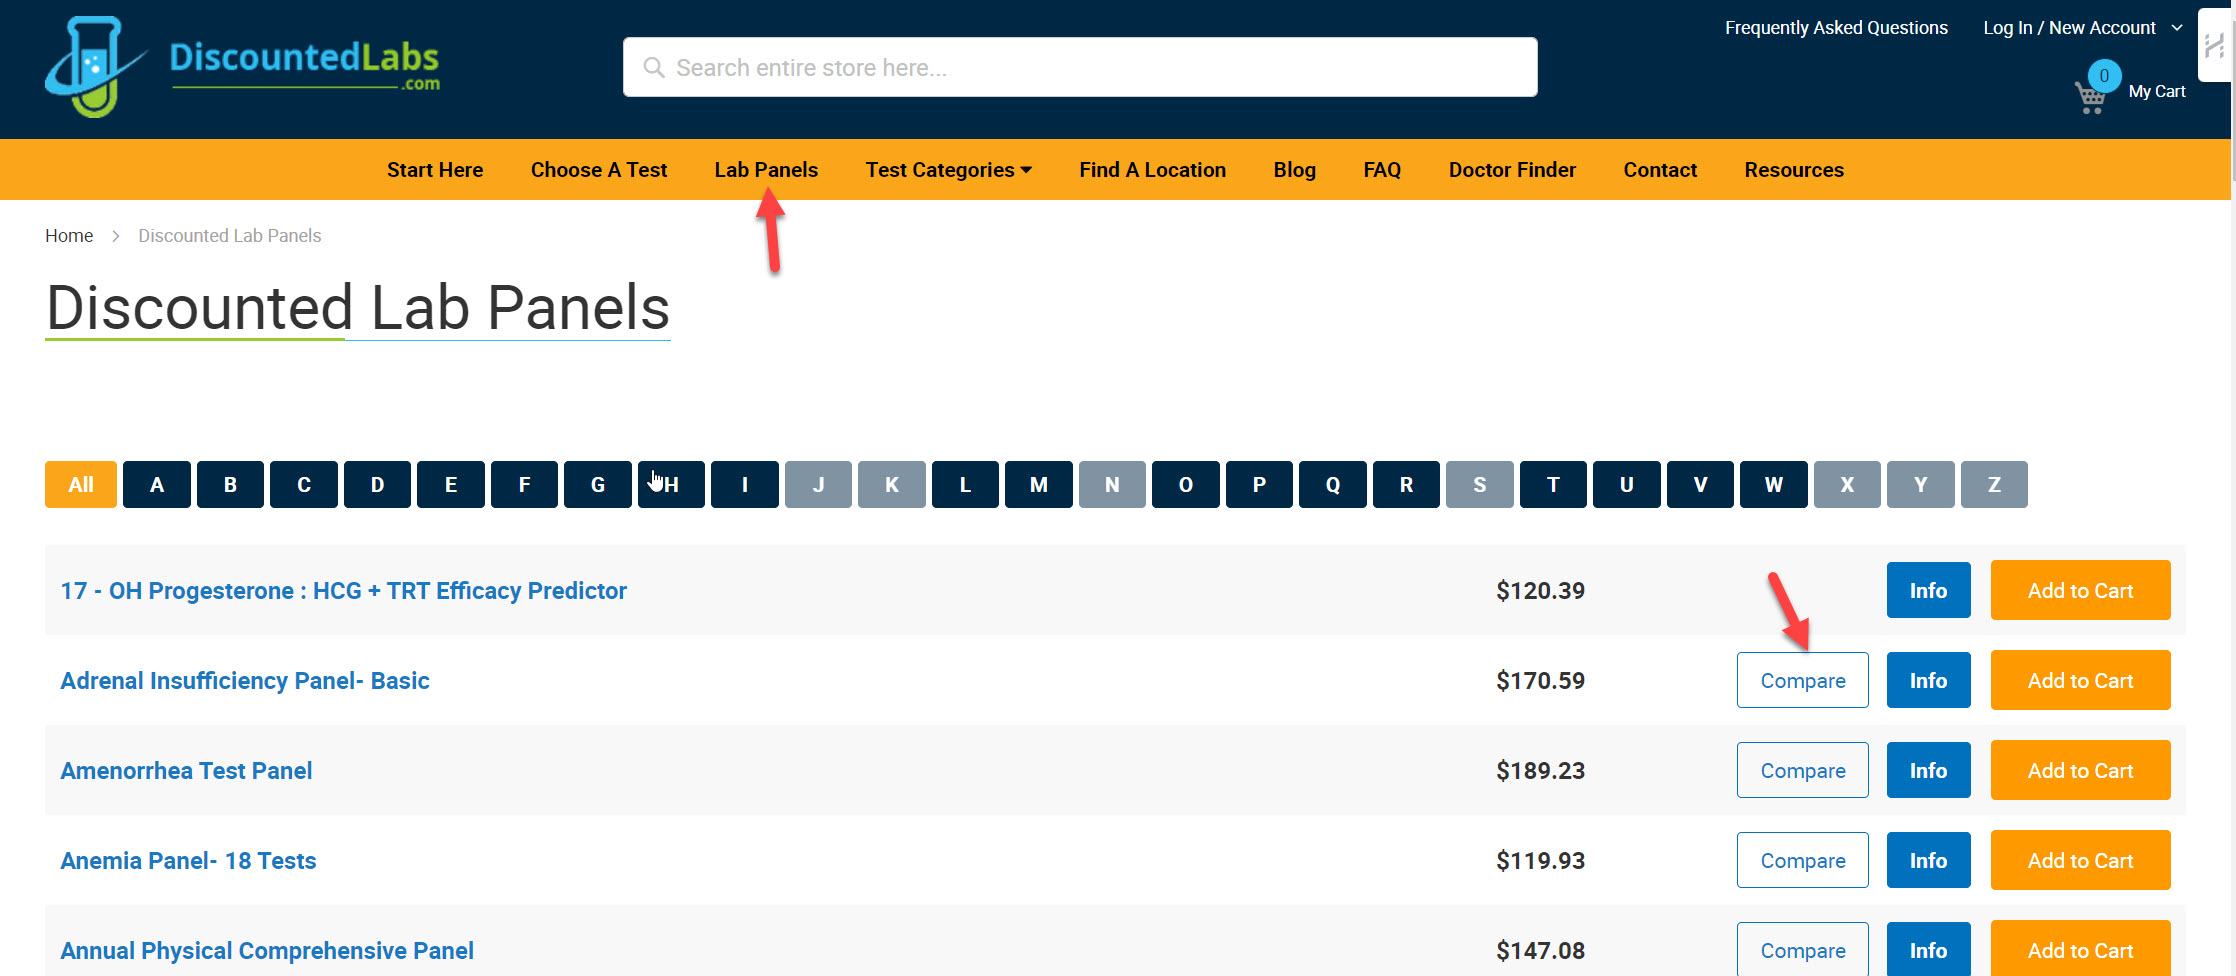This screenshot has height=976, width=2236.
Task: Filter panels by letter T
Action: point(1553,484)
